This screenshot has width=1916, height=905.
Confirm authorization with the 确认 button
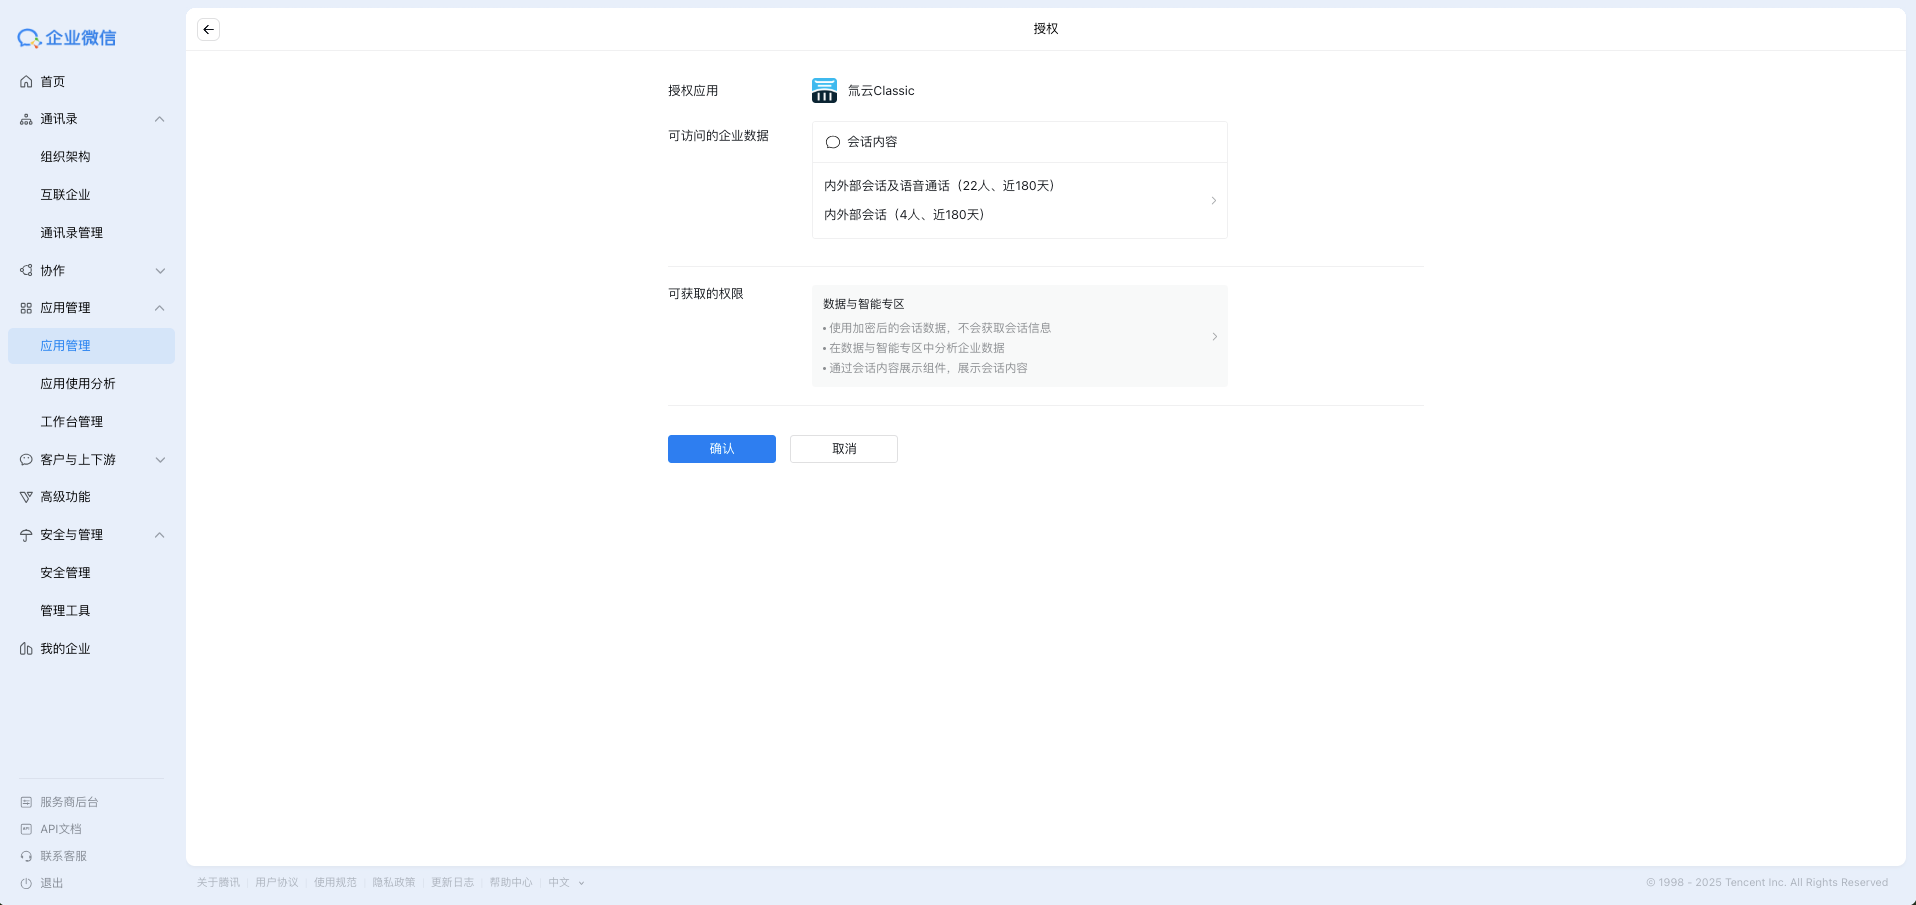(x=721, y=449)
